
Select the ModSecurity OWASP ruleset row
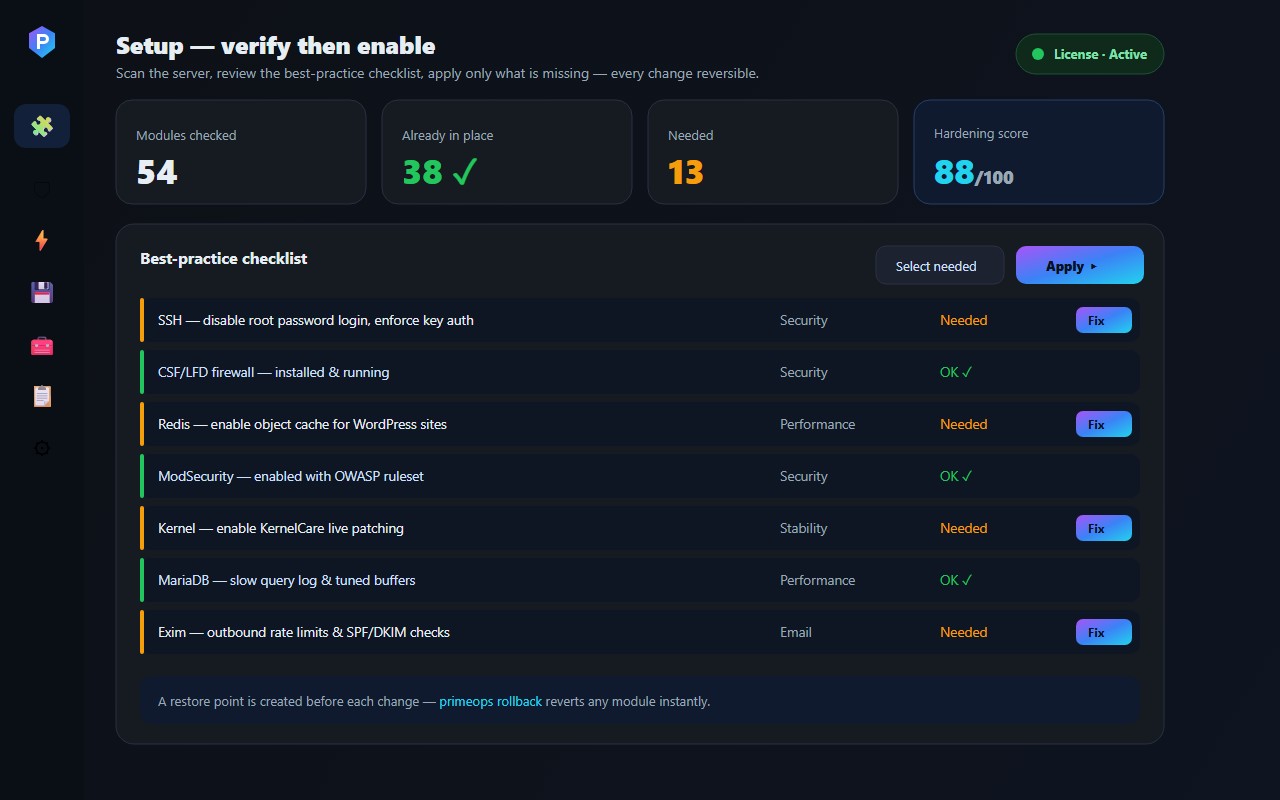(640, 476)
